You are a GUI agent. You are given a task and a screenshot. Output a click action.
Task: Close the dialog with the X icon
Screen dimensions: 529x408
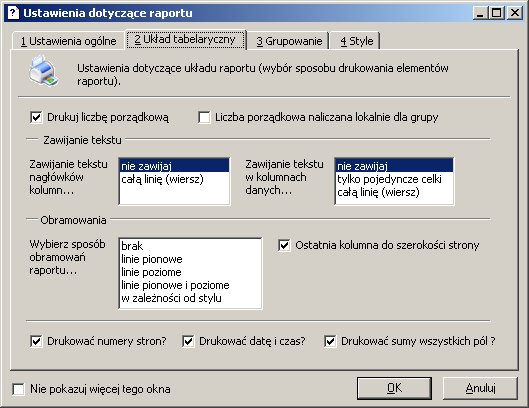[x=515, y=13]
